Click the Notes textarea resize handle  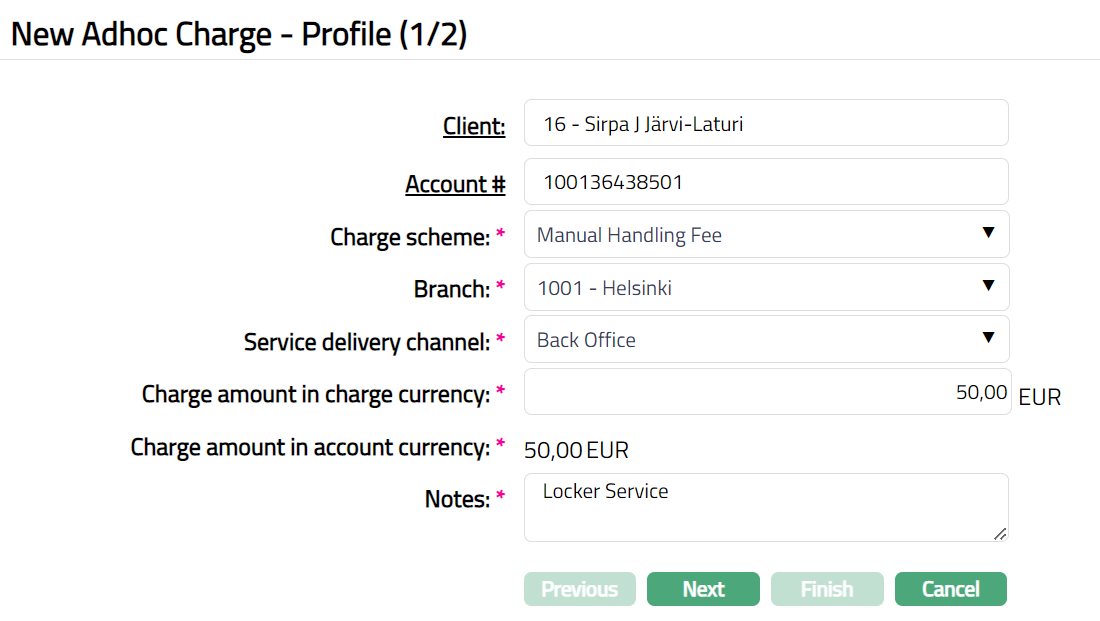999,533
